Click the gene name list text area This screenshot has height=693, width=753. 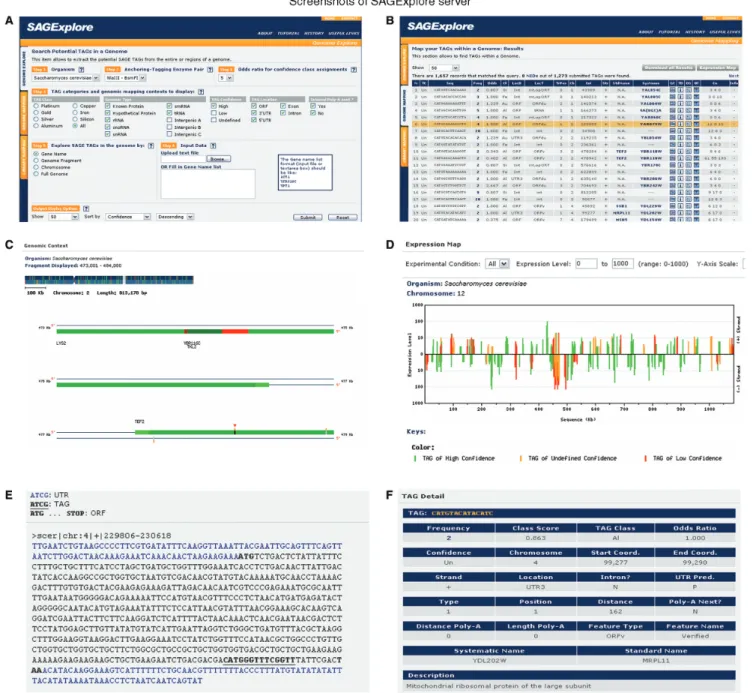(x=208, y=184)
